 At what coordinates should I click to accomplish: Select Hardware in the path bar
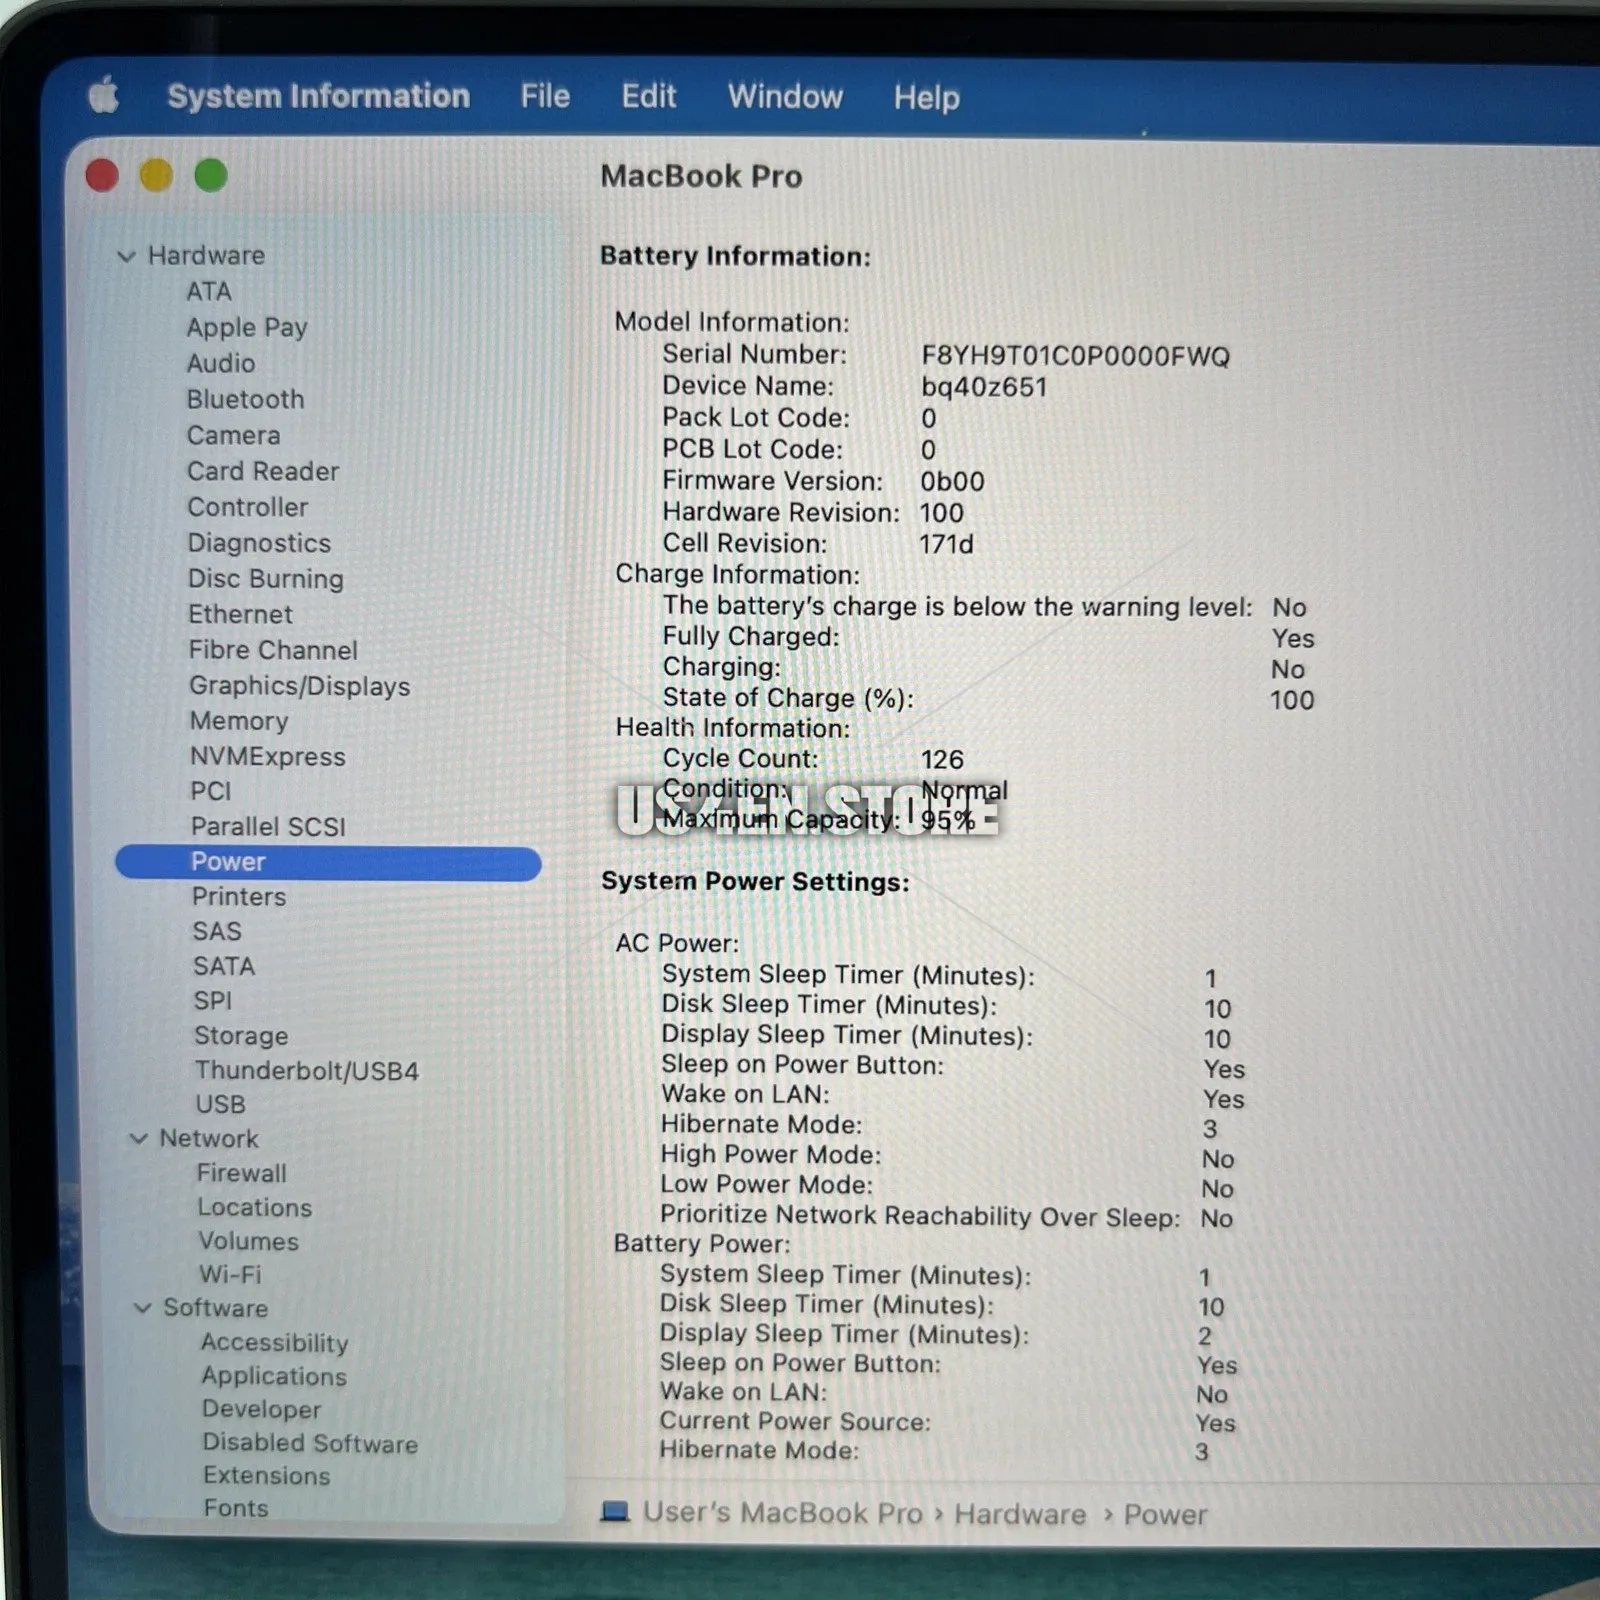tap(1019, 1514)
